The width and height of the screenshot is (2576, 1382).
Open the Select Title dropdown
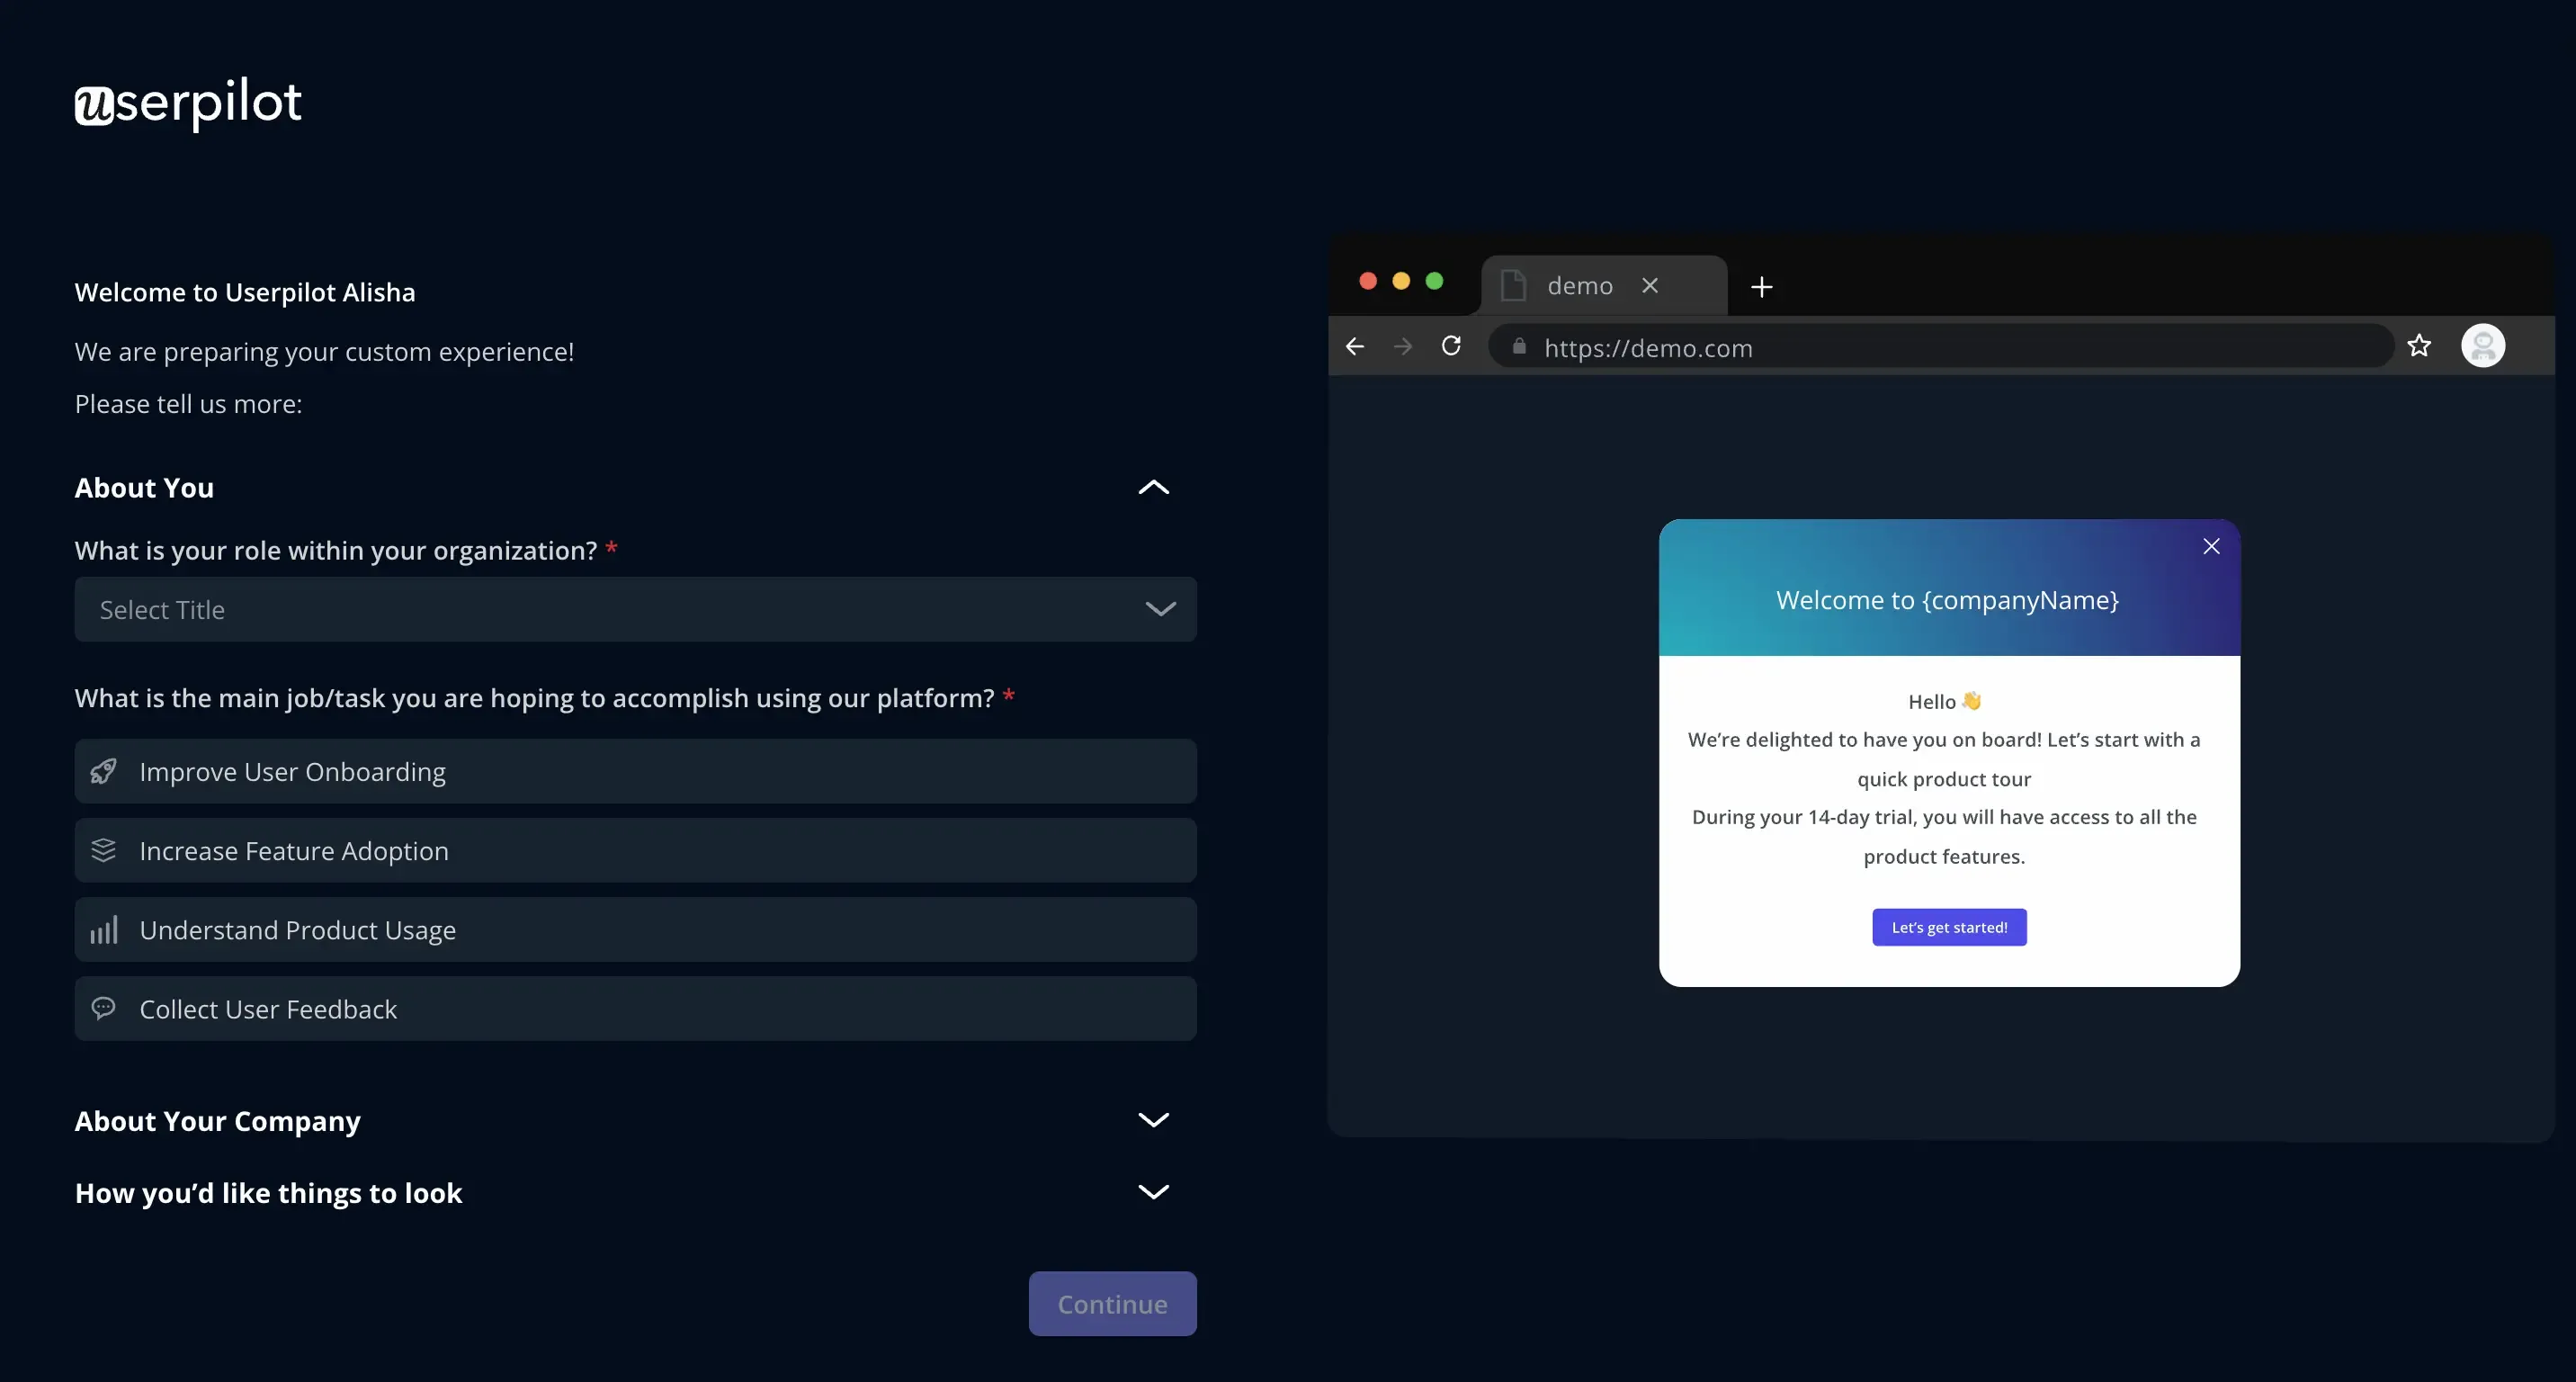point(635,609)
